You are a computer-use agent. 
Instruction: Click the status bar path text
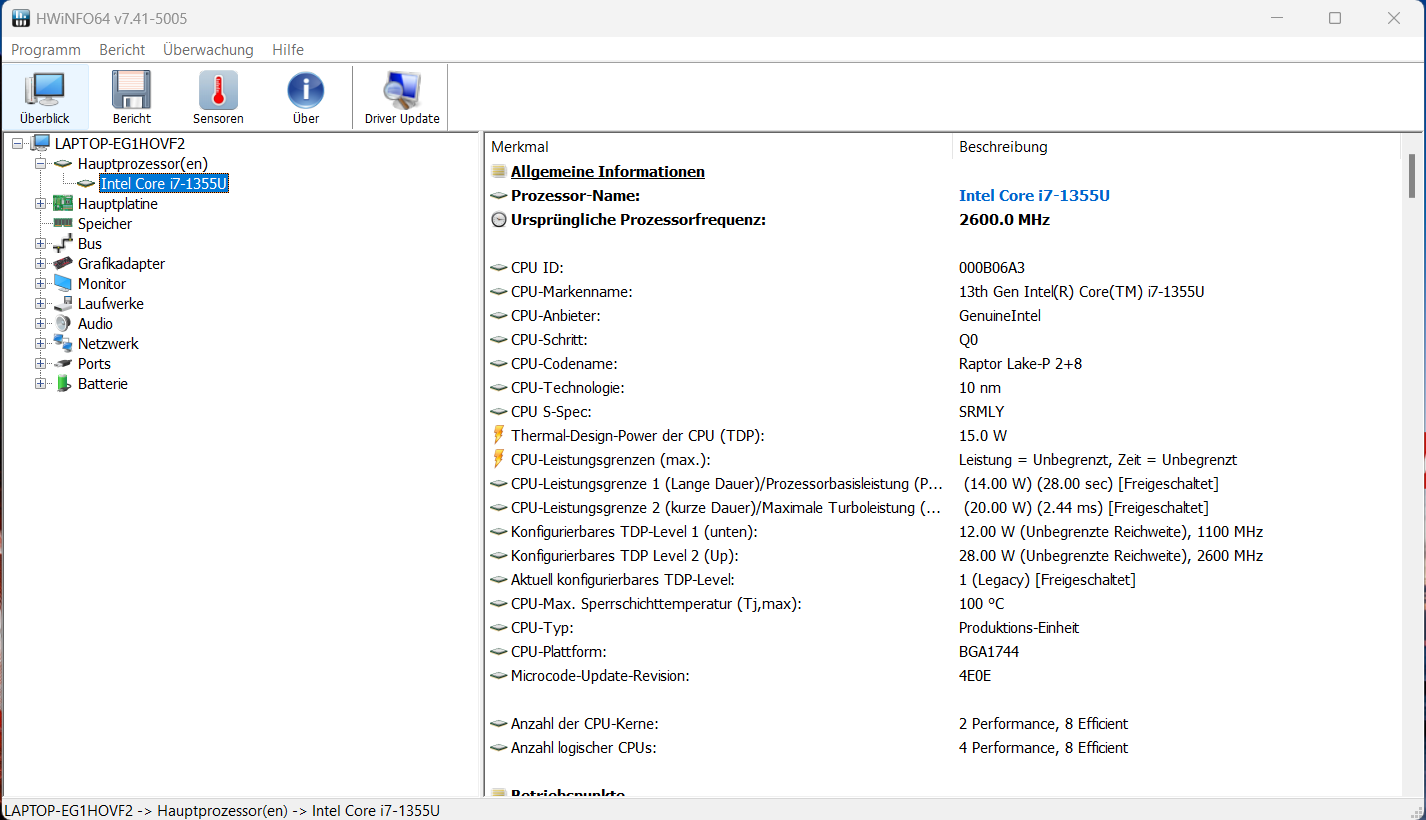(222, 810)
